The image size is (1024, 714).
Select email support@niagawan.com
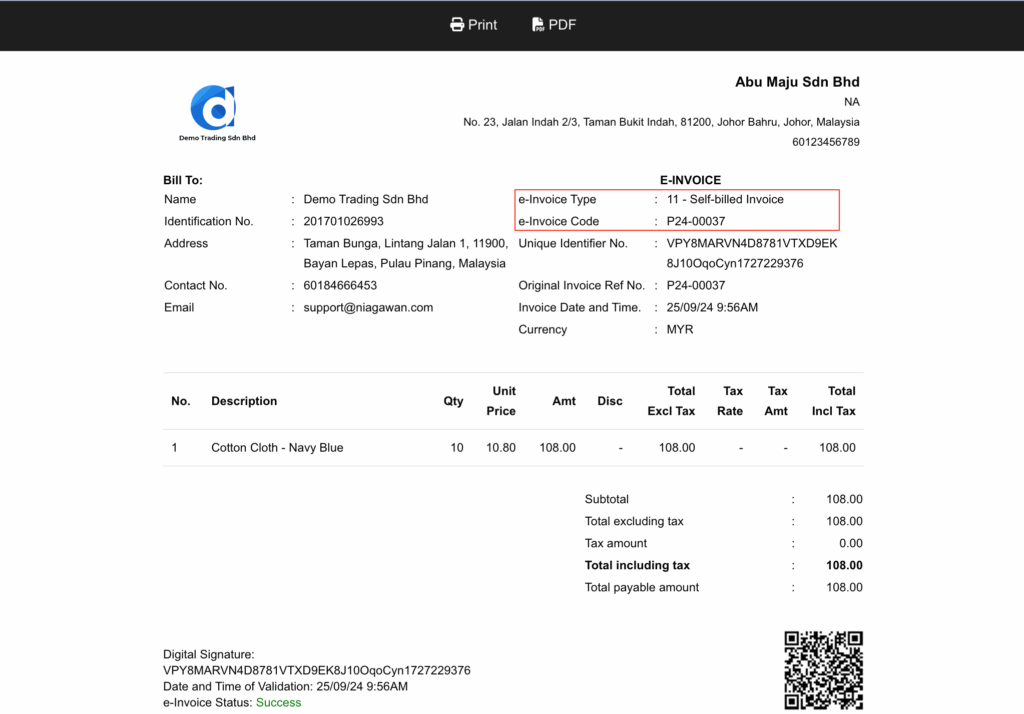pos(368,308)
